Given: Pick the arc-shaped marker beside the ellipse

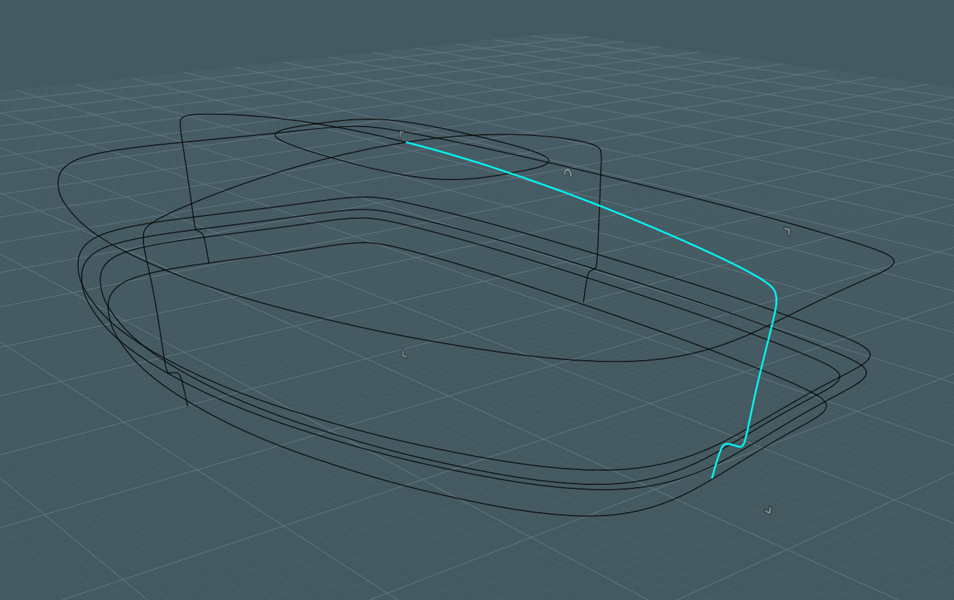Looking at the screenshot, I should point(568,173).
